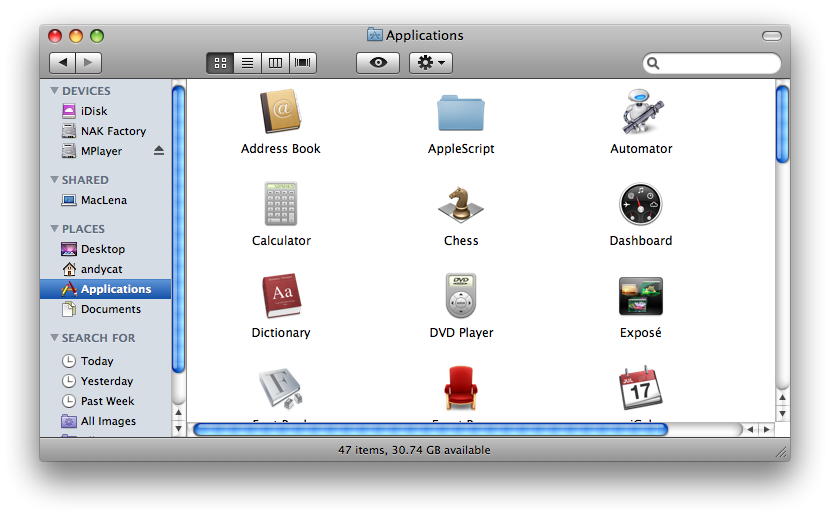Select the Chess knight icon
Viewport: 830px width, 516px height.
coord(461,204)
